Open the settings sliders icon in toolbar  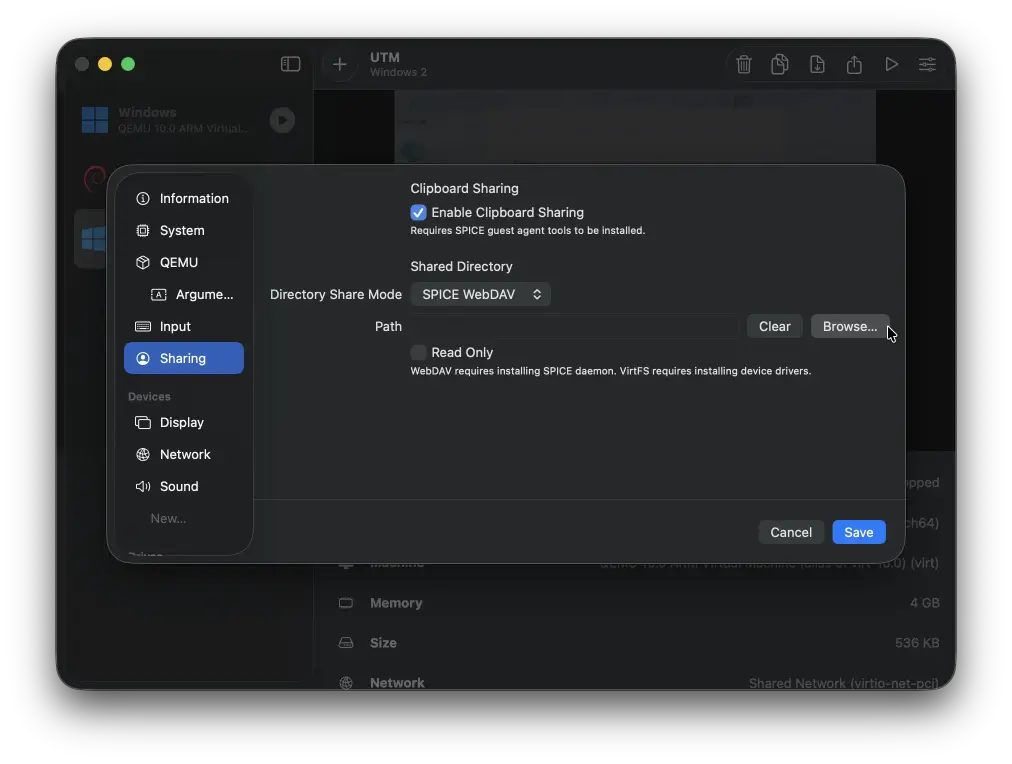coord(927,64)
